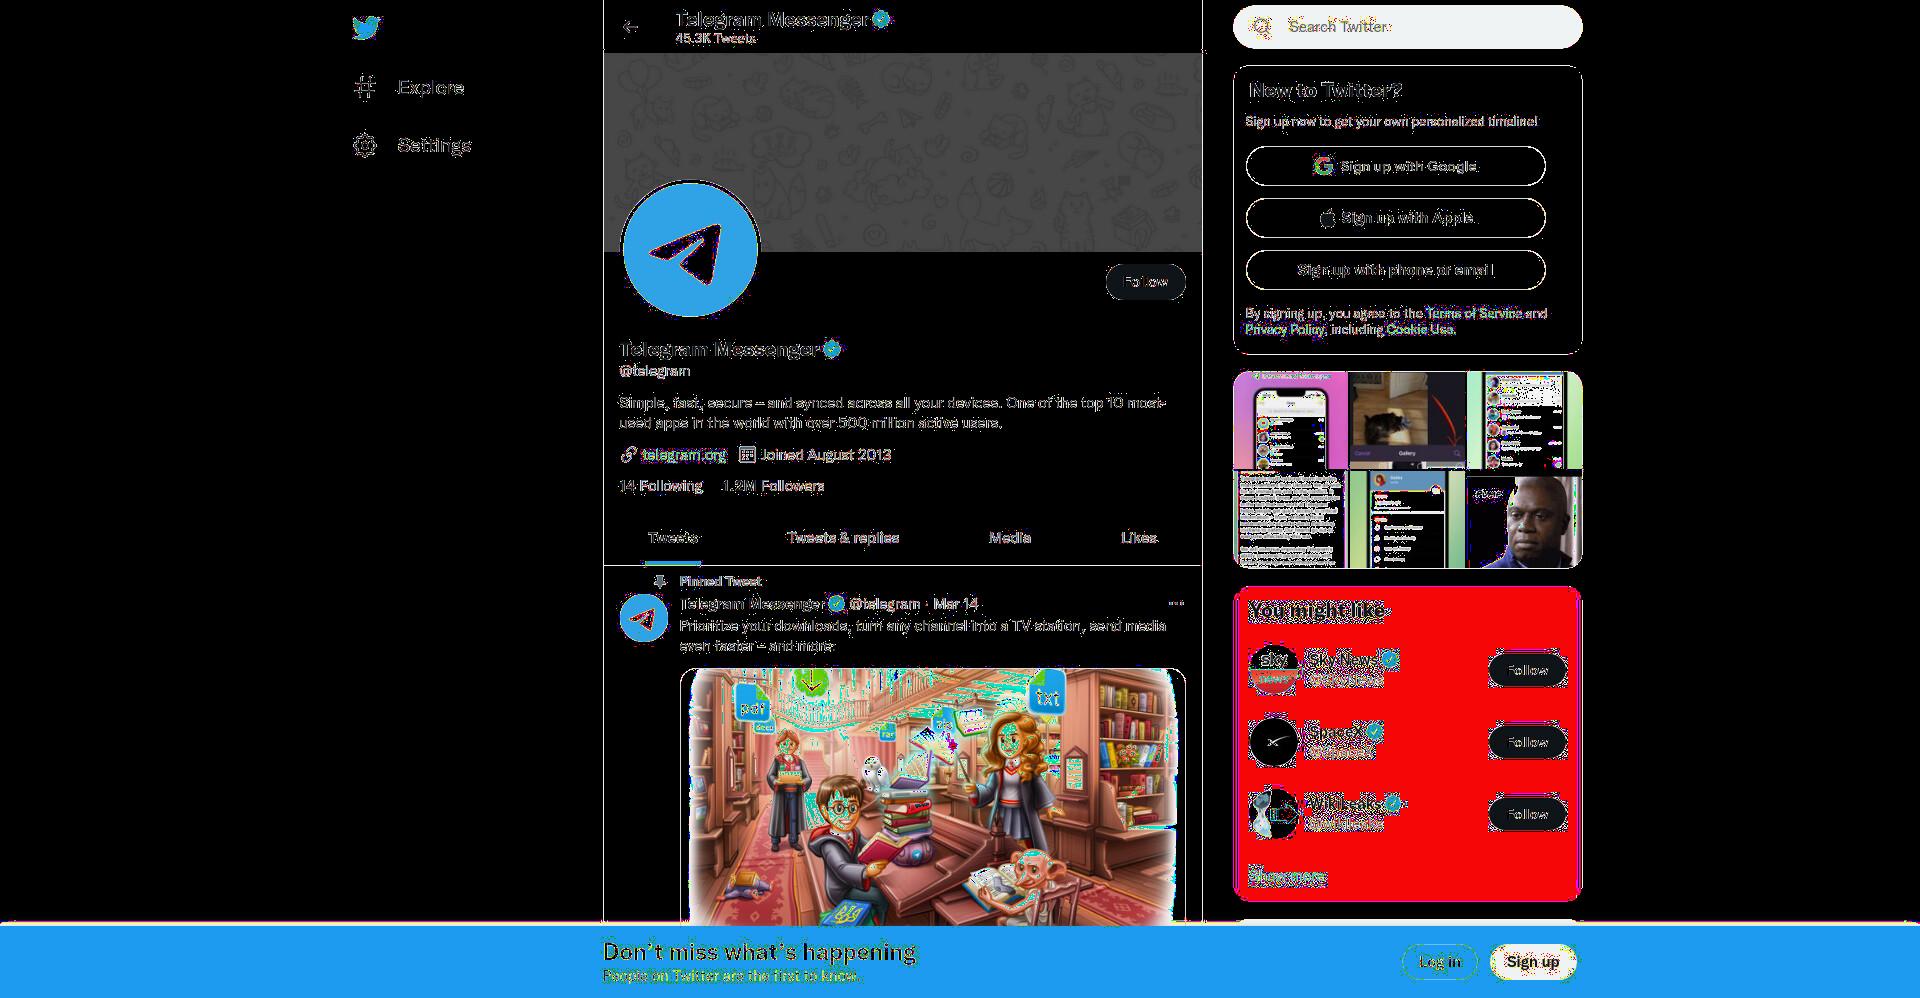Click the link icon next to telegram.org
1920x998 pixels.
click(628, 455)
